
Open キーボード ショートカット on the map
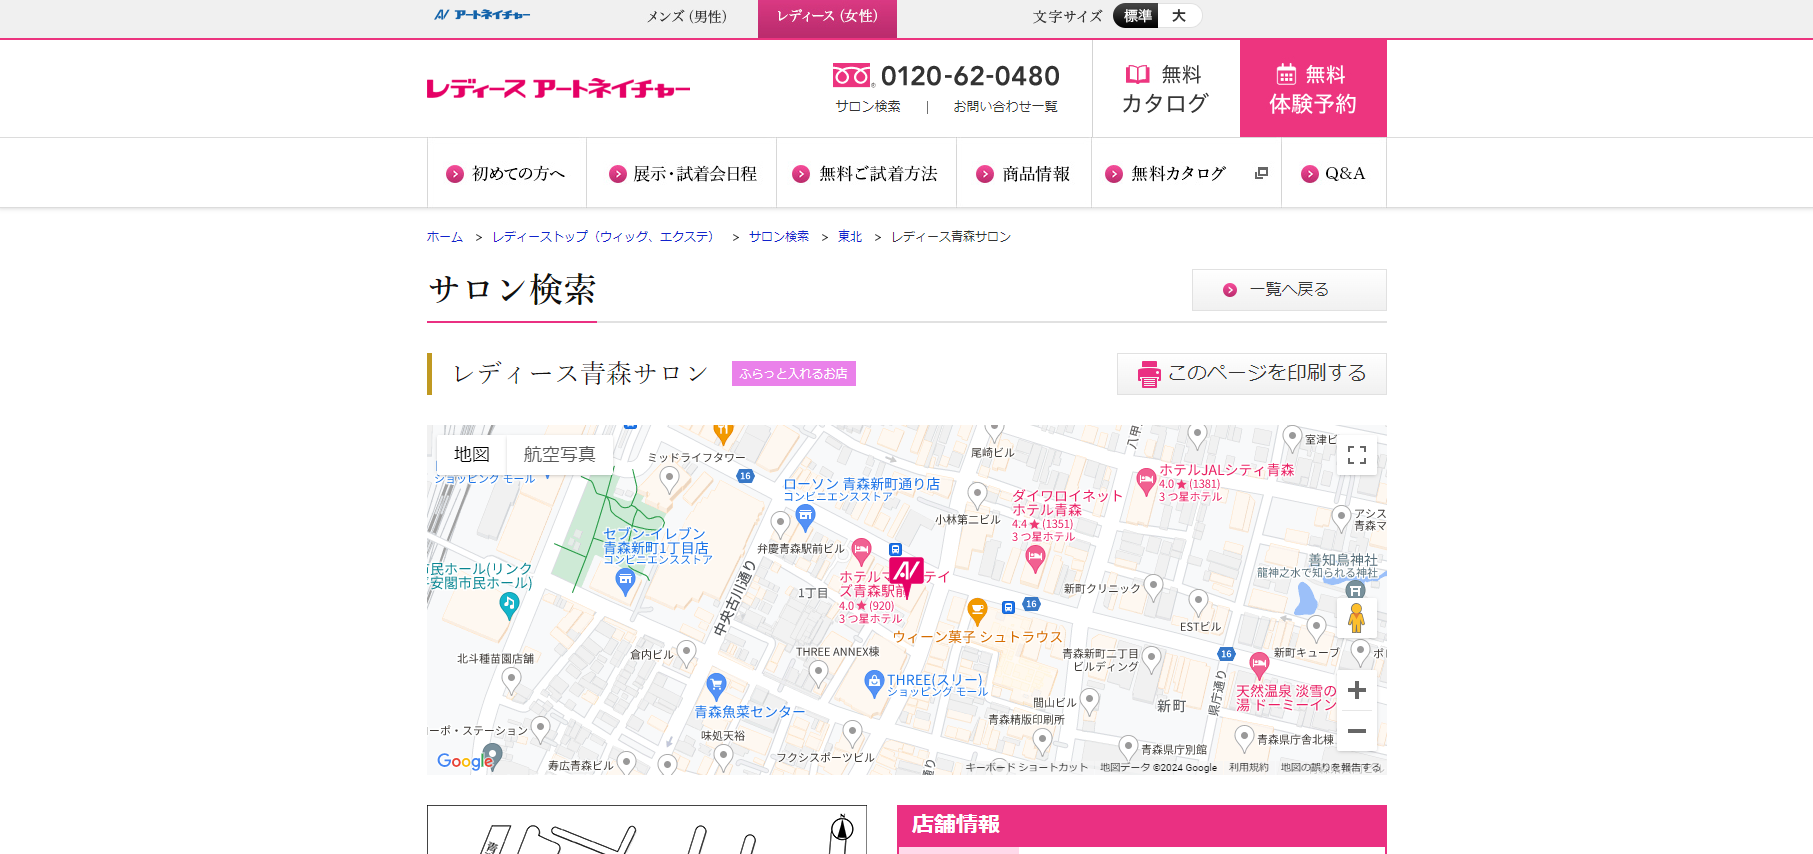[1026, 768]
